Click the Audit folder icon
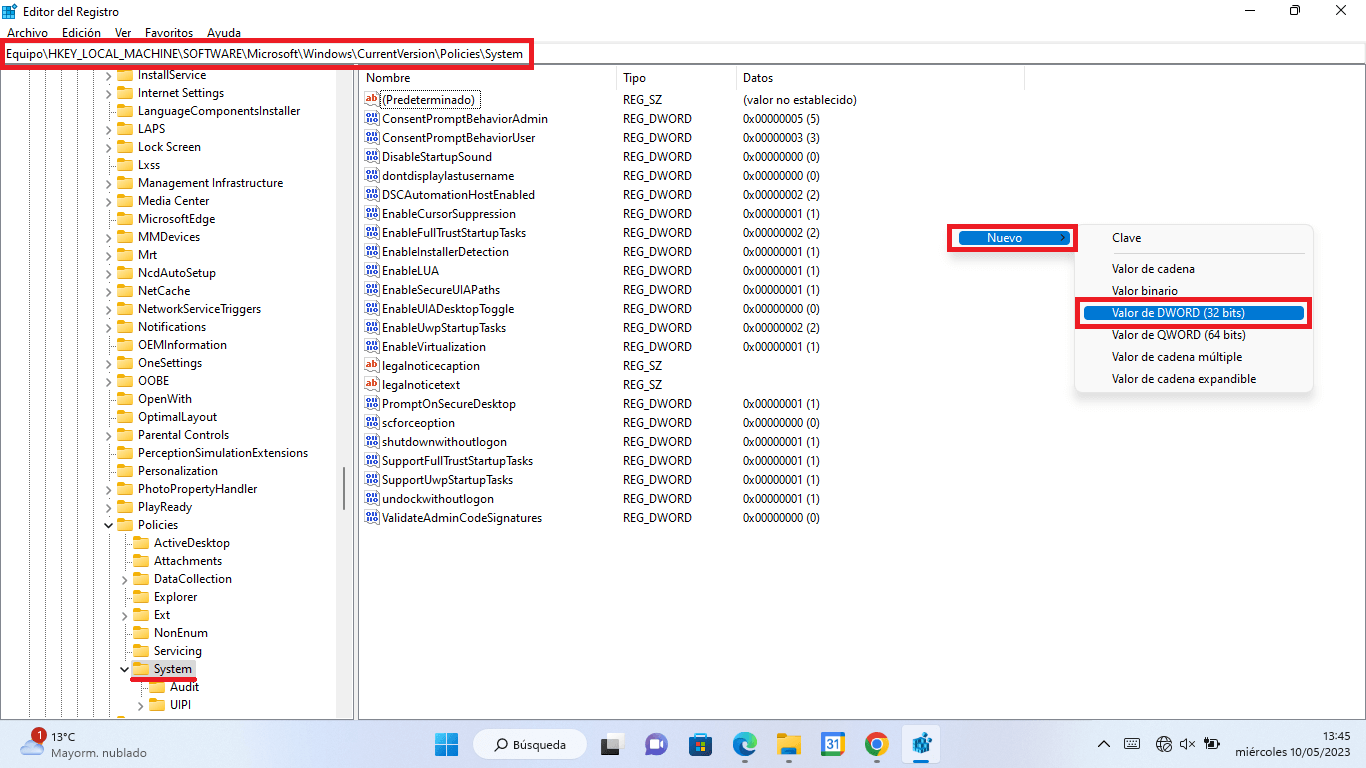 157,687
